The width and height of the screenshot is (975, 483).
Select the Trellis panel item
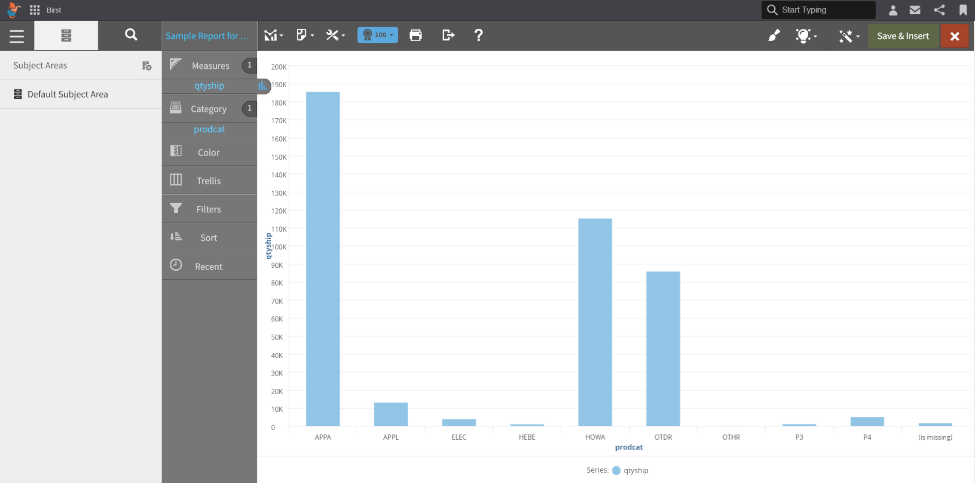click(208, 181)
